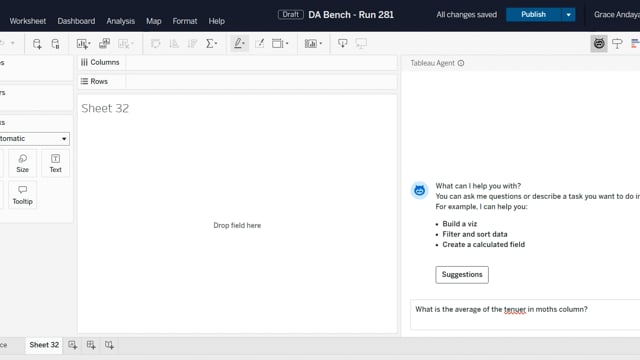Open the Help menu
640x360 pixels.
pyautogui.click(x=216, y=21)
